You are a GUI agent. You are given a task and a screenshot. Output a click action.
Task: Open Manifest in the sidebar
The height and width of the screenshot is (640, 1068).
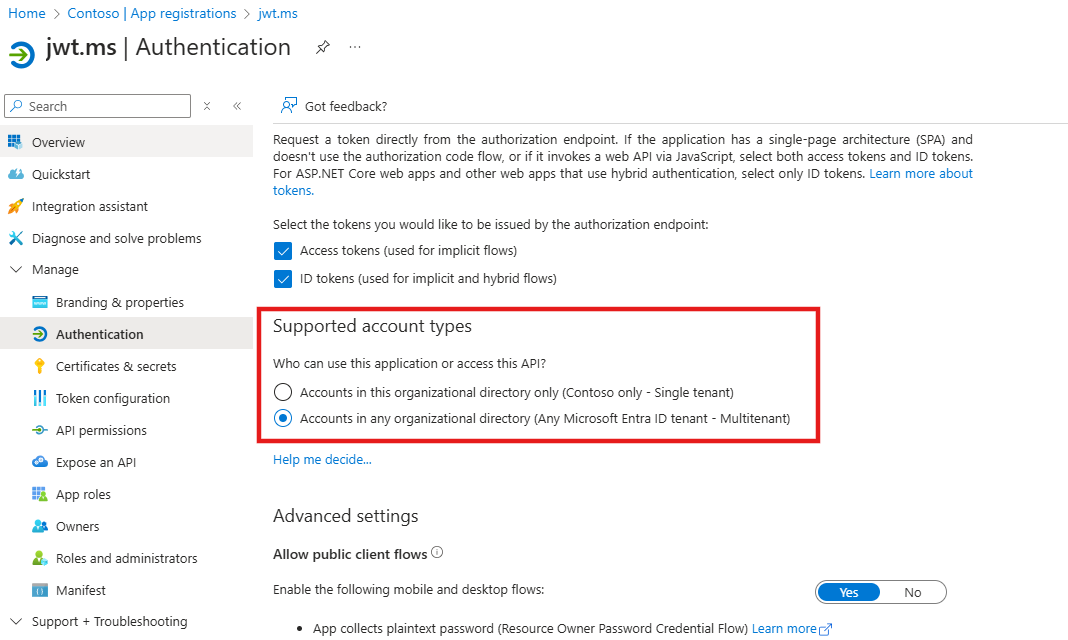[x=126, y=590]
